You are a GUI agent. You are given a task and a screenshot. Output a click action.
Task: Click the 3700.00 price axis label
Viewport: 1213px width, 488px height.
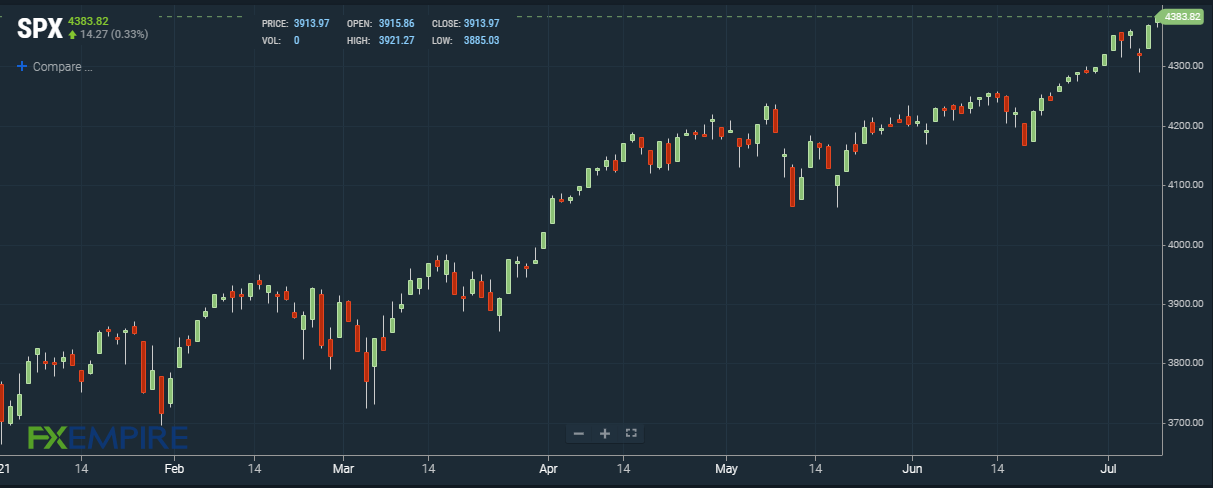pos(1182,423)
